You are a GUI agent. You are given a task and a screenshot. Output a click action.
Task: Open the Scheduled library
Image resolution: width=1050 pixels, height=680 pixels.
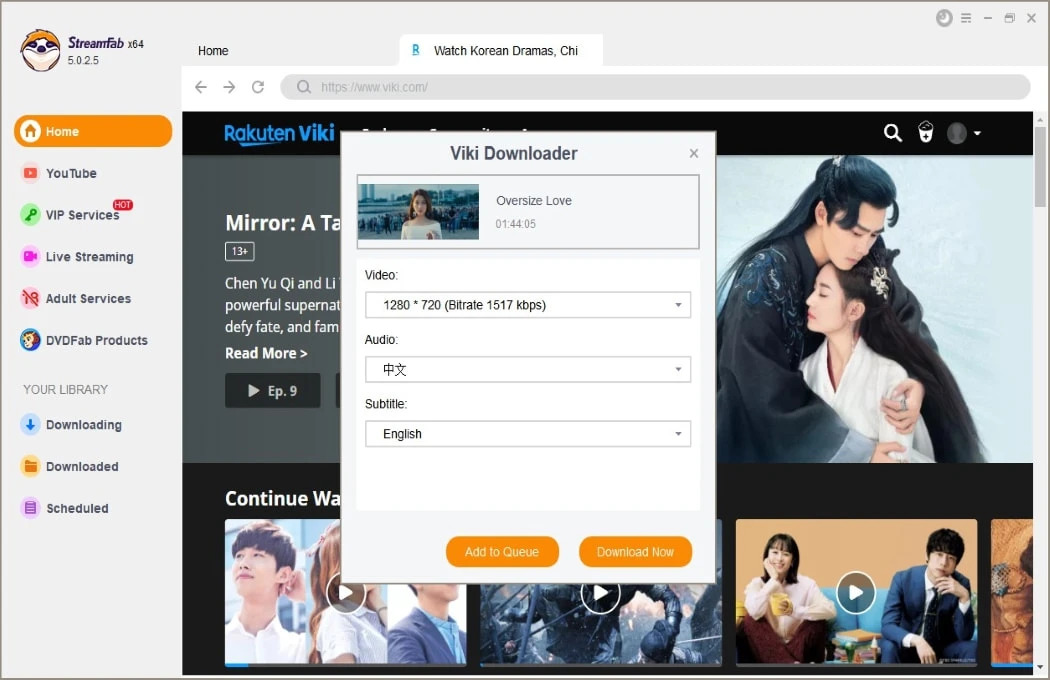tap(77, 508)
